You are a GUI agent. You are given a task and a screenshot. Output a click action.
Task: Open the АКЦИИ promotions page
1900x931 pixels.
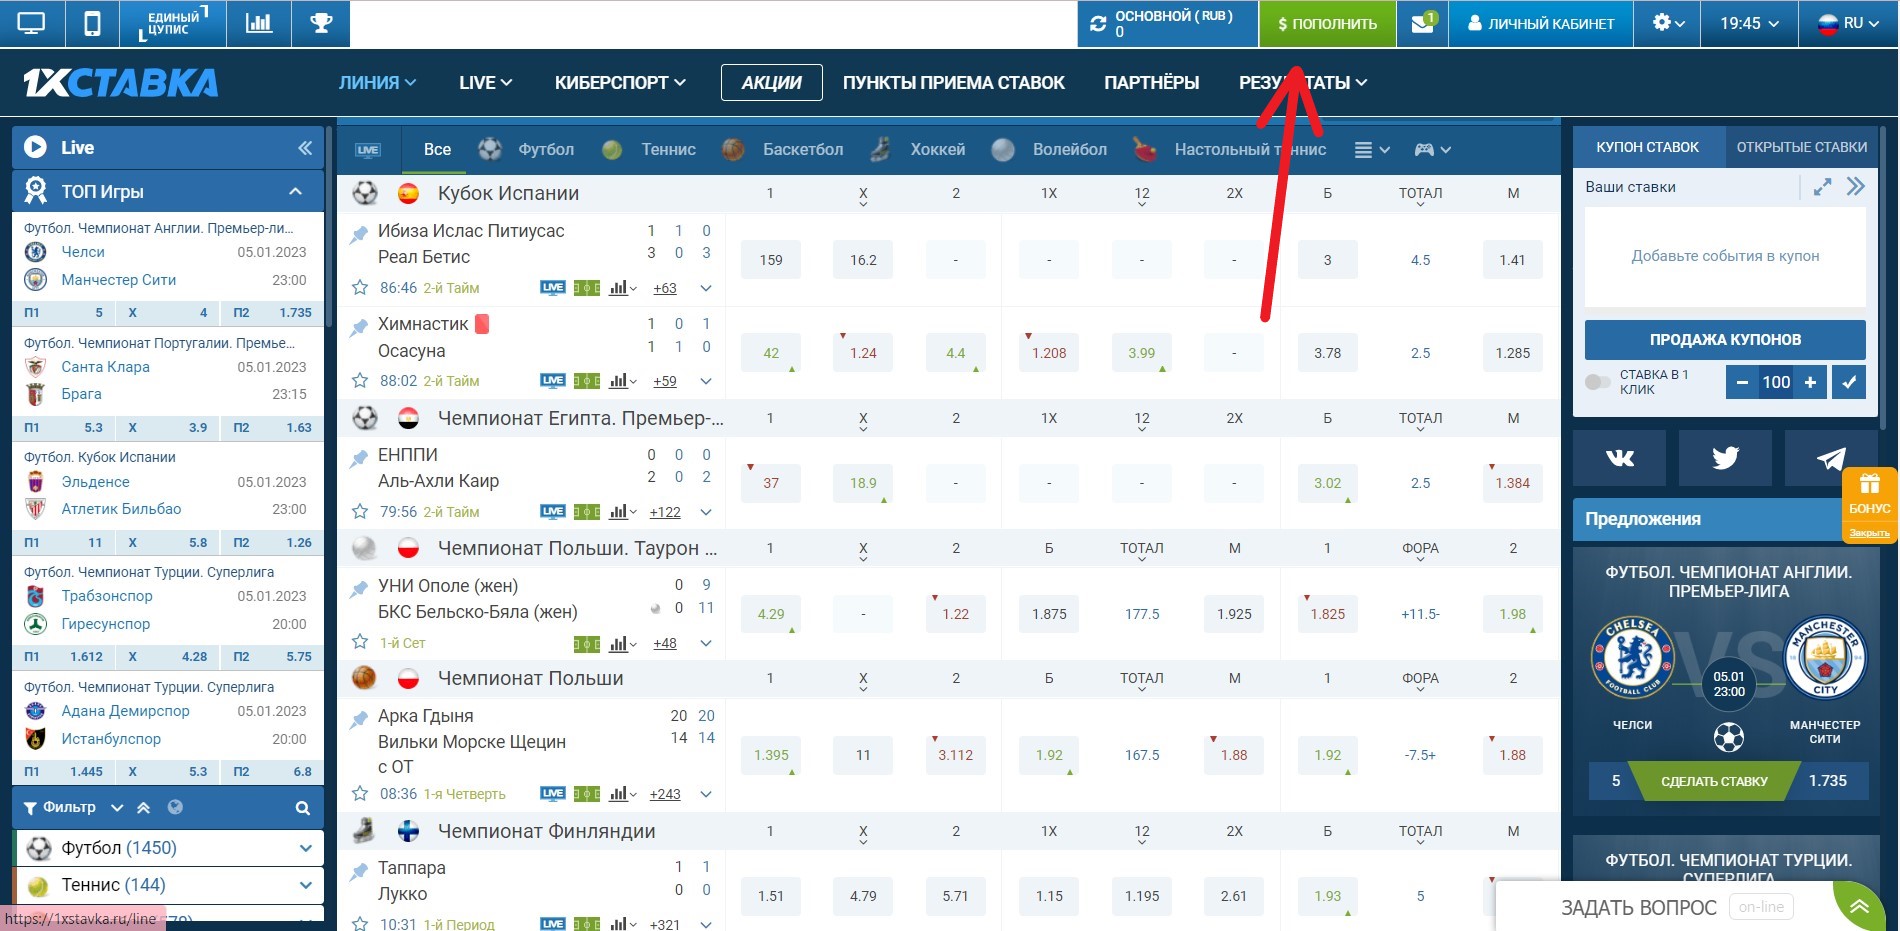[x=771, y=83]
